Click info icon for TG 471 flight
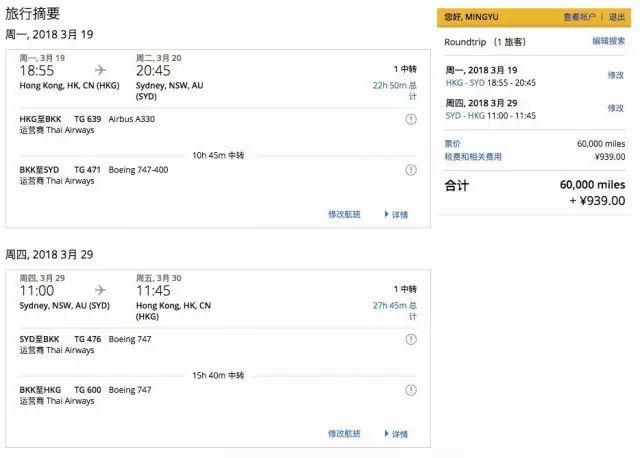 coord(411,170)
